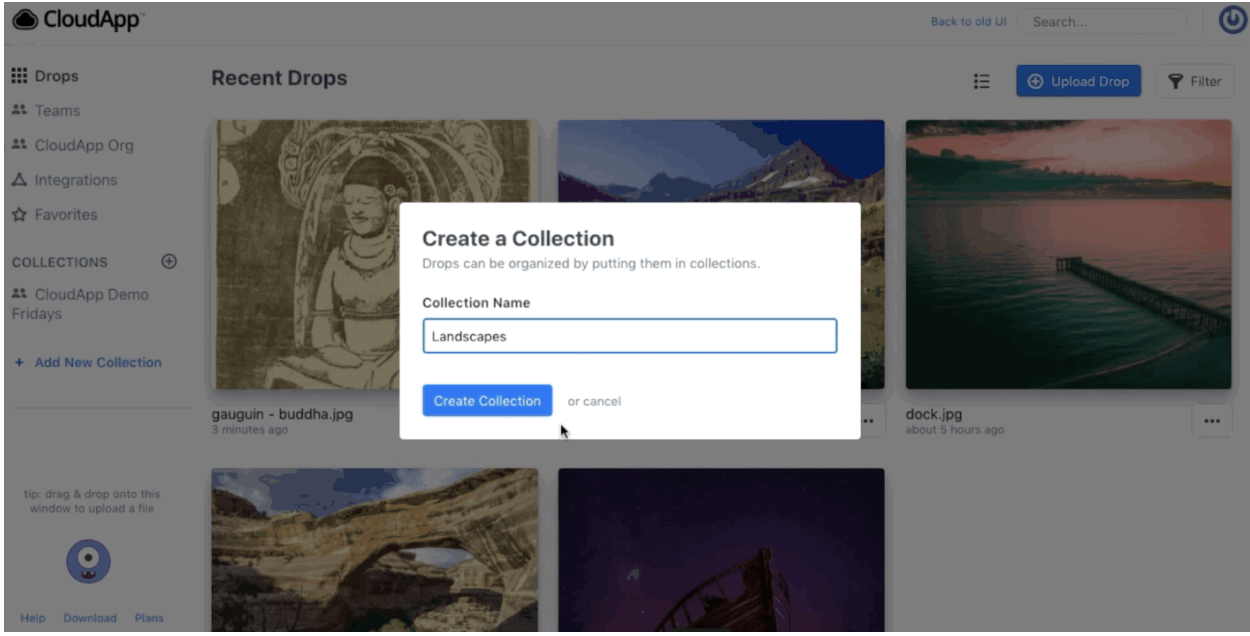Click inside the Collection Name field
The height and width of the screenshot is (636, 1250).
coord(627,338)
